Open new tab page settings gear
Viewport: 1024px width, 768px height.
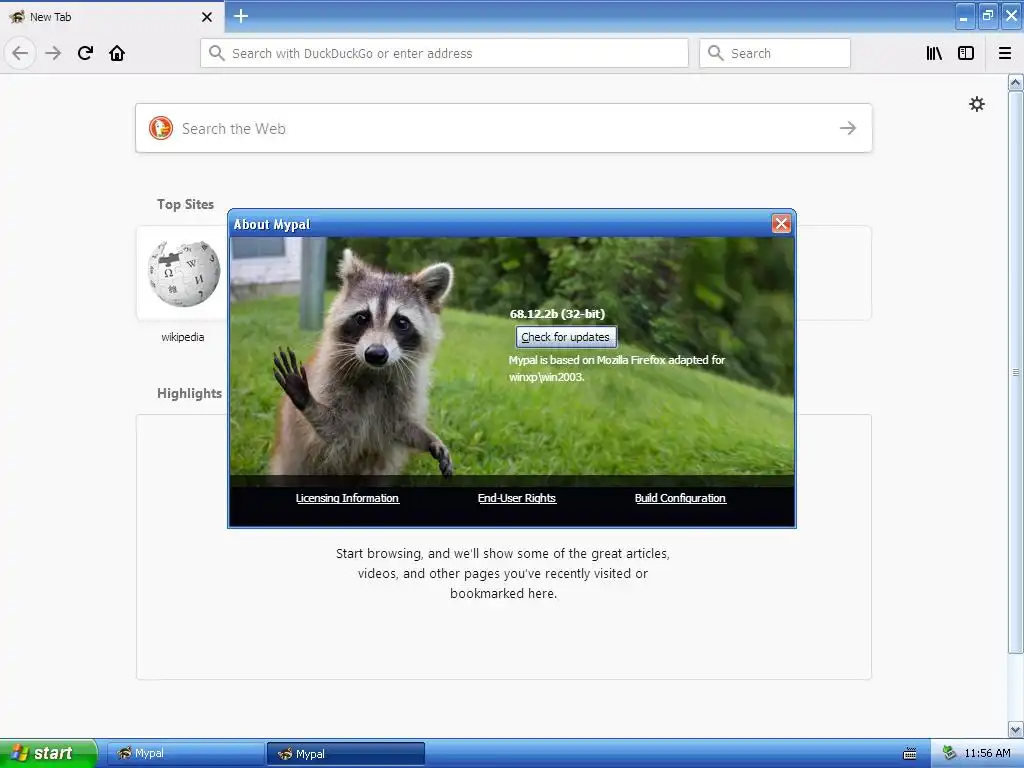pos(976,104)
